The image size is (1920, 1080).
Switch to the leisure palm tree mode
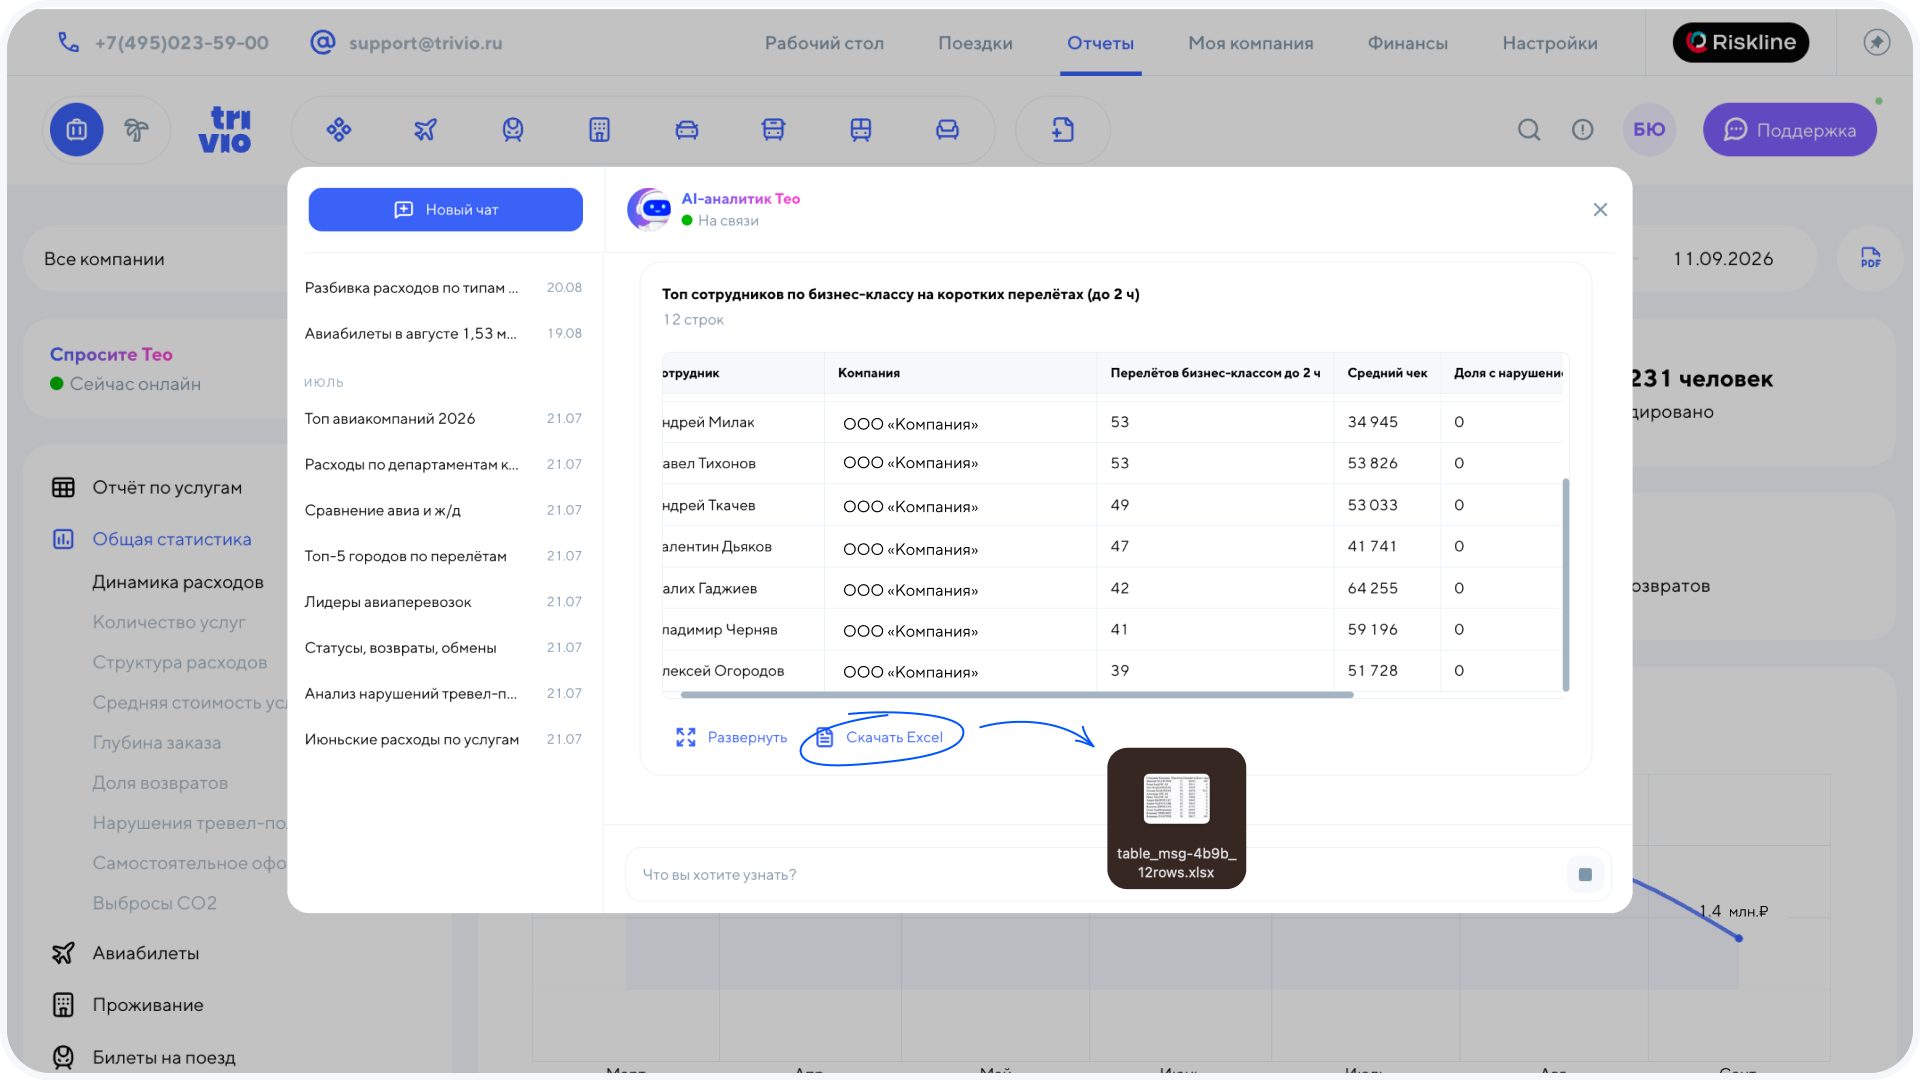[136, 130]
